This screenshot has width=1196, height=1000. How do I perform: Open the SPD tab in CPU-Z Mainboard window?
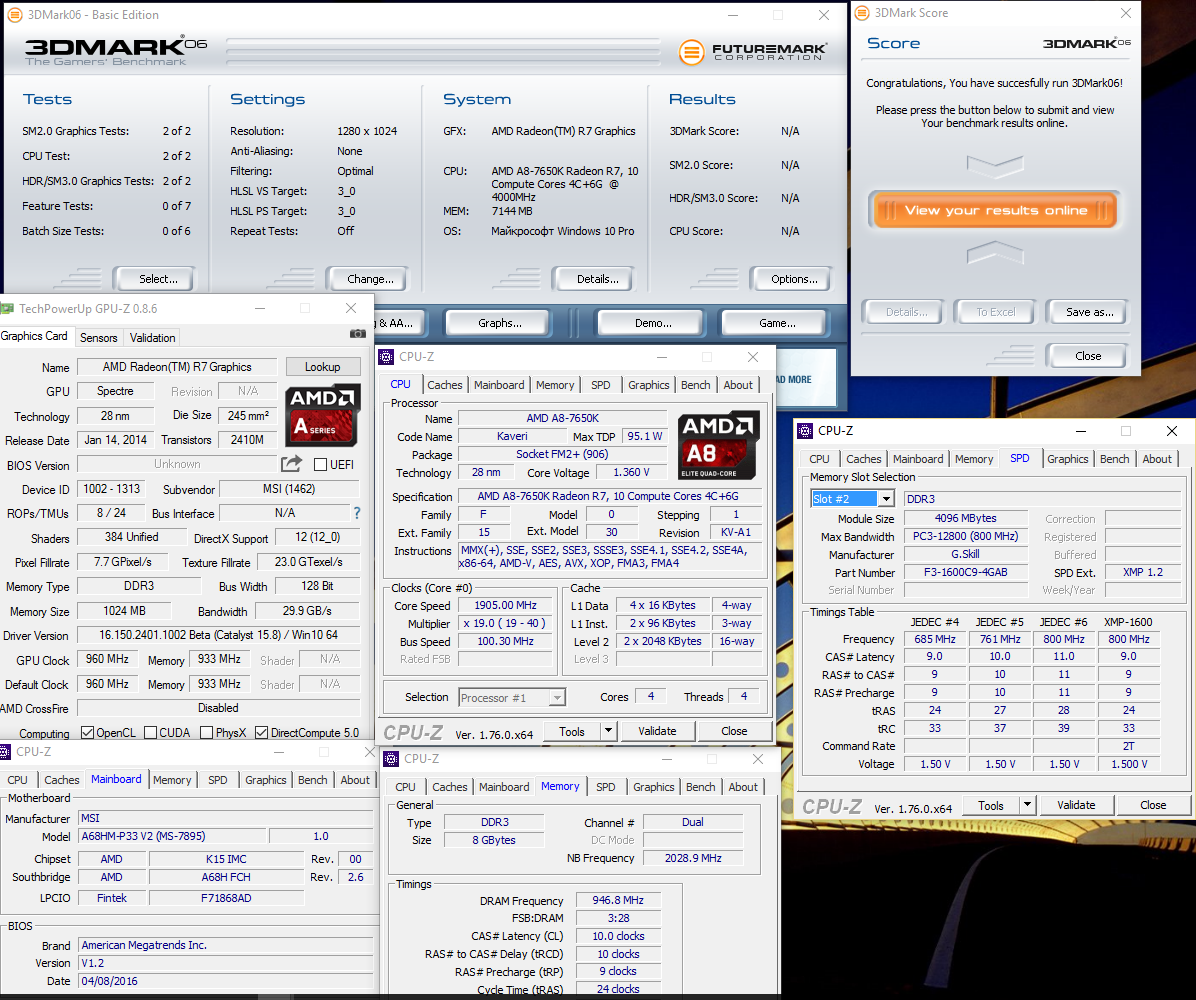point(217,780)
